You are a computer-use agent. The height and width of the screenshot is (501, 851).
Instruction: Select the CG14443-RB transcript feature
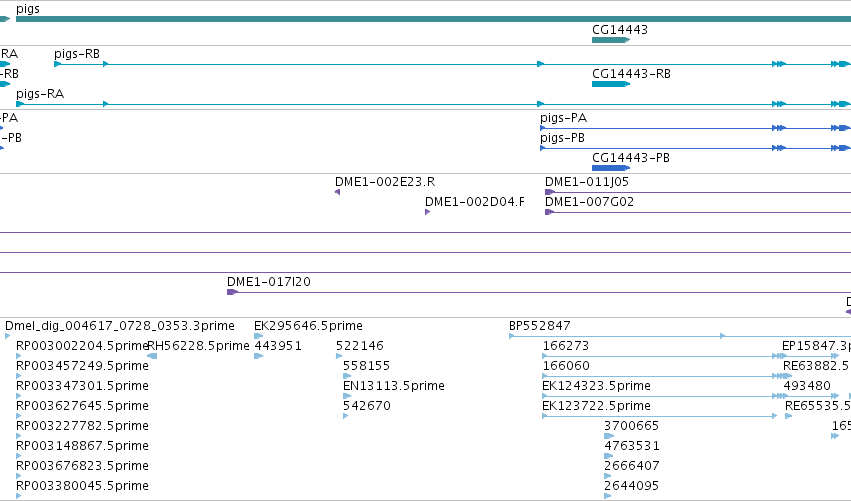click(x=611, y=84)
